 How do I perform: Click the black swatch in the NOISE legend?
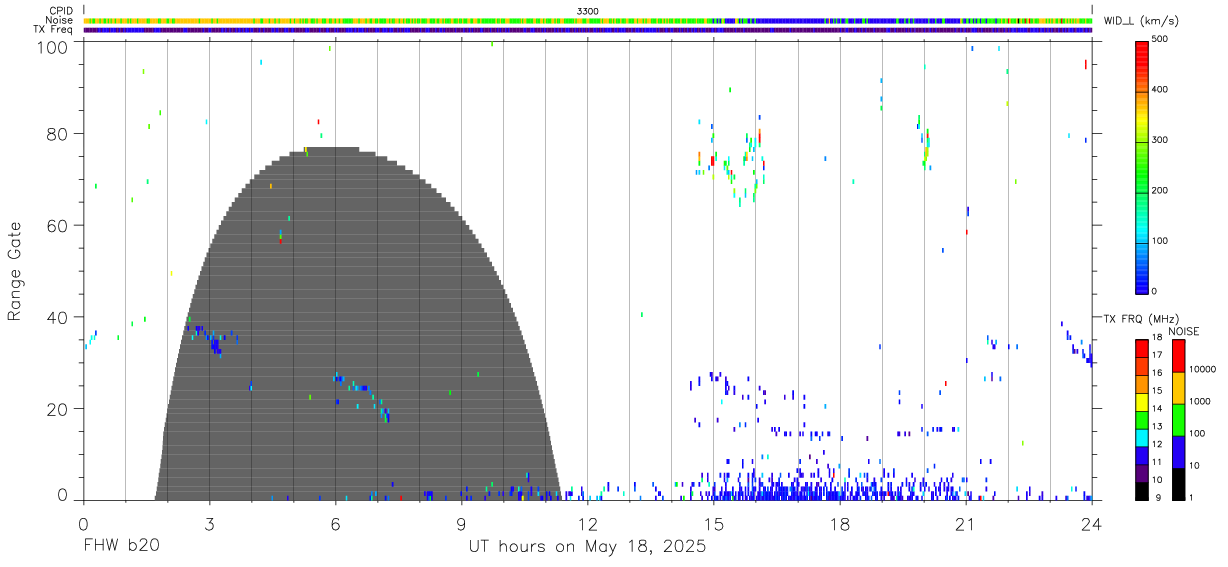(1179, 483)
